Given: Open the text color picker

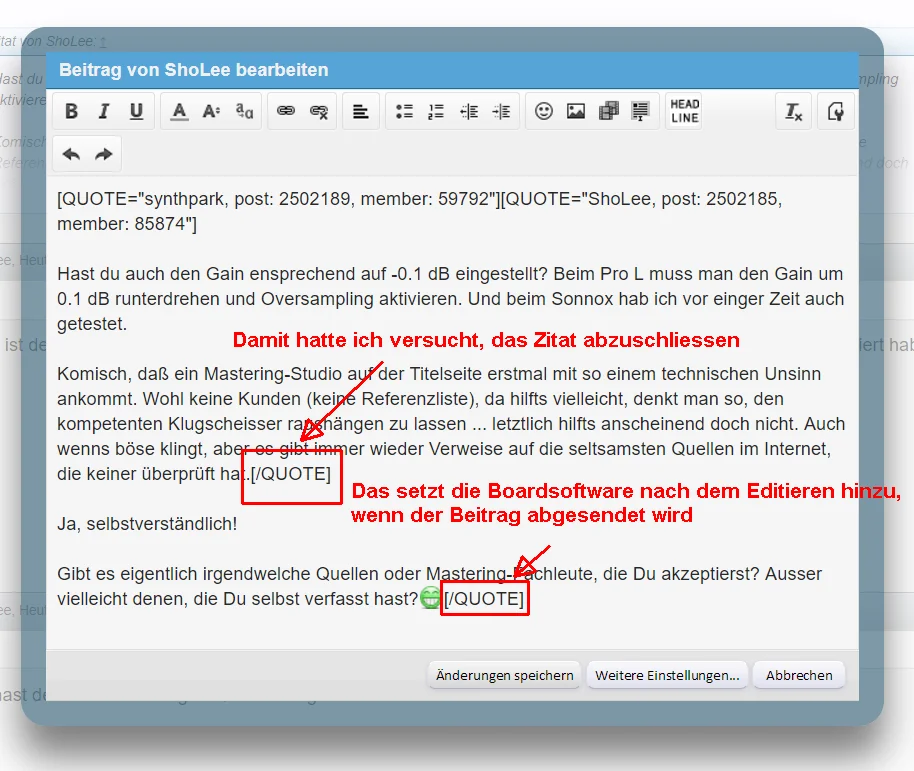Looking at the screenshot, I should tap(180, 111).
